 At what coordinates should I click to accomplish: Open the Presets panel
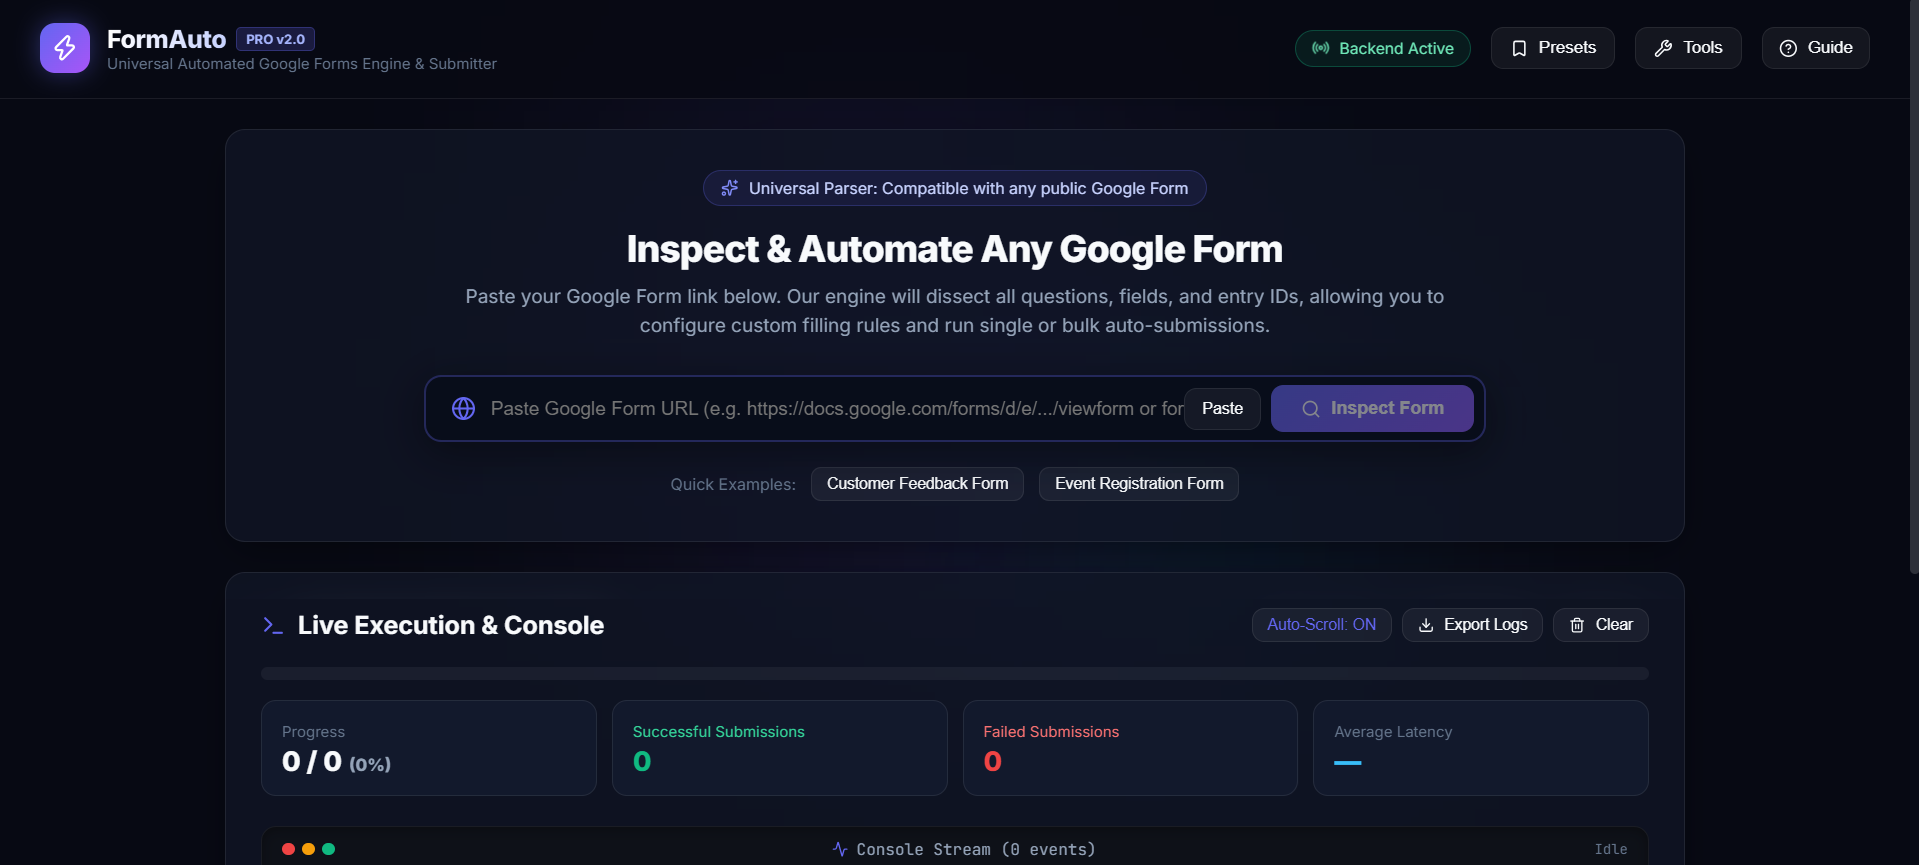[1552, 48]
